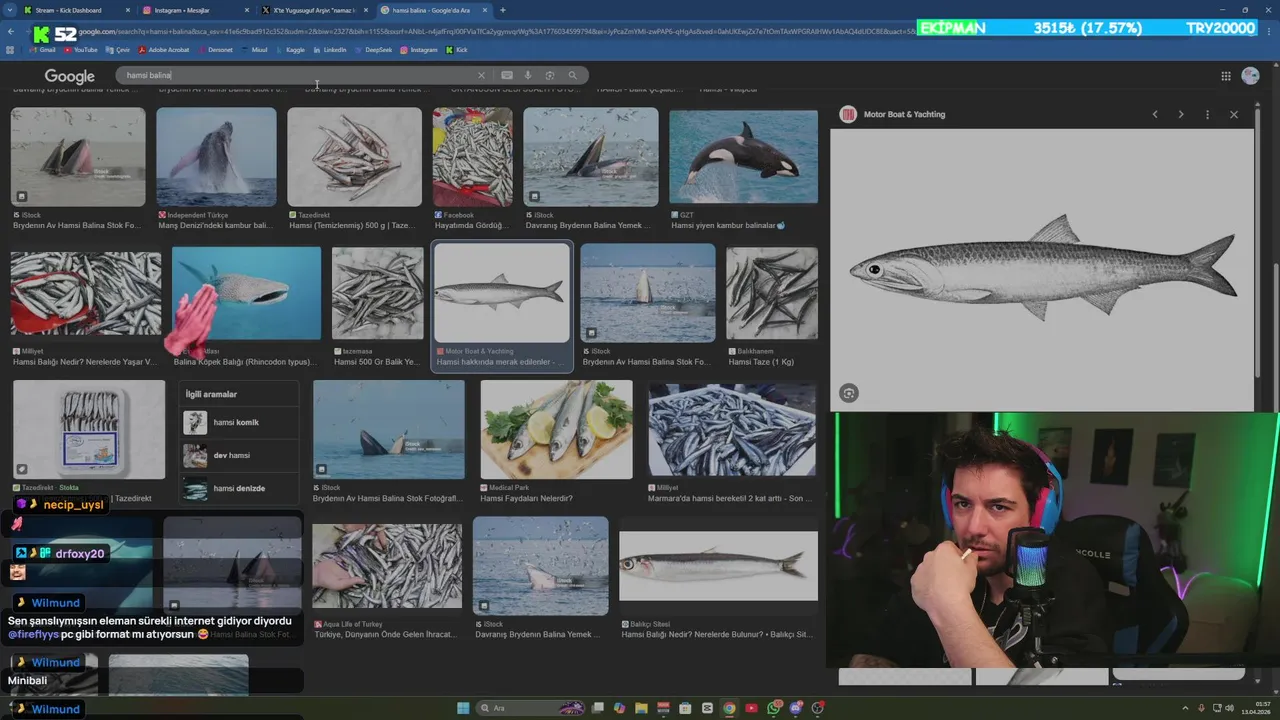1280x720 pixels.
Task: Open the Kaggle bookmark
Action: click(x=290, y=50)
